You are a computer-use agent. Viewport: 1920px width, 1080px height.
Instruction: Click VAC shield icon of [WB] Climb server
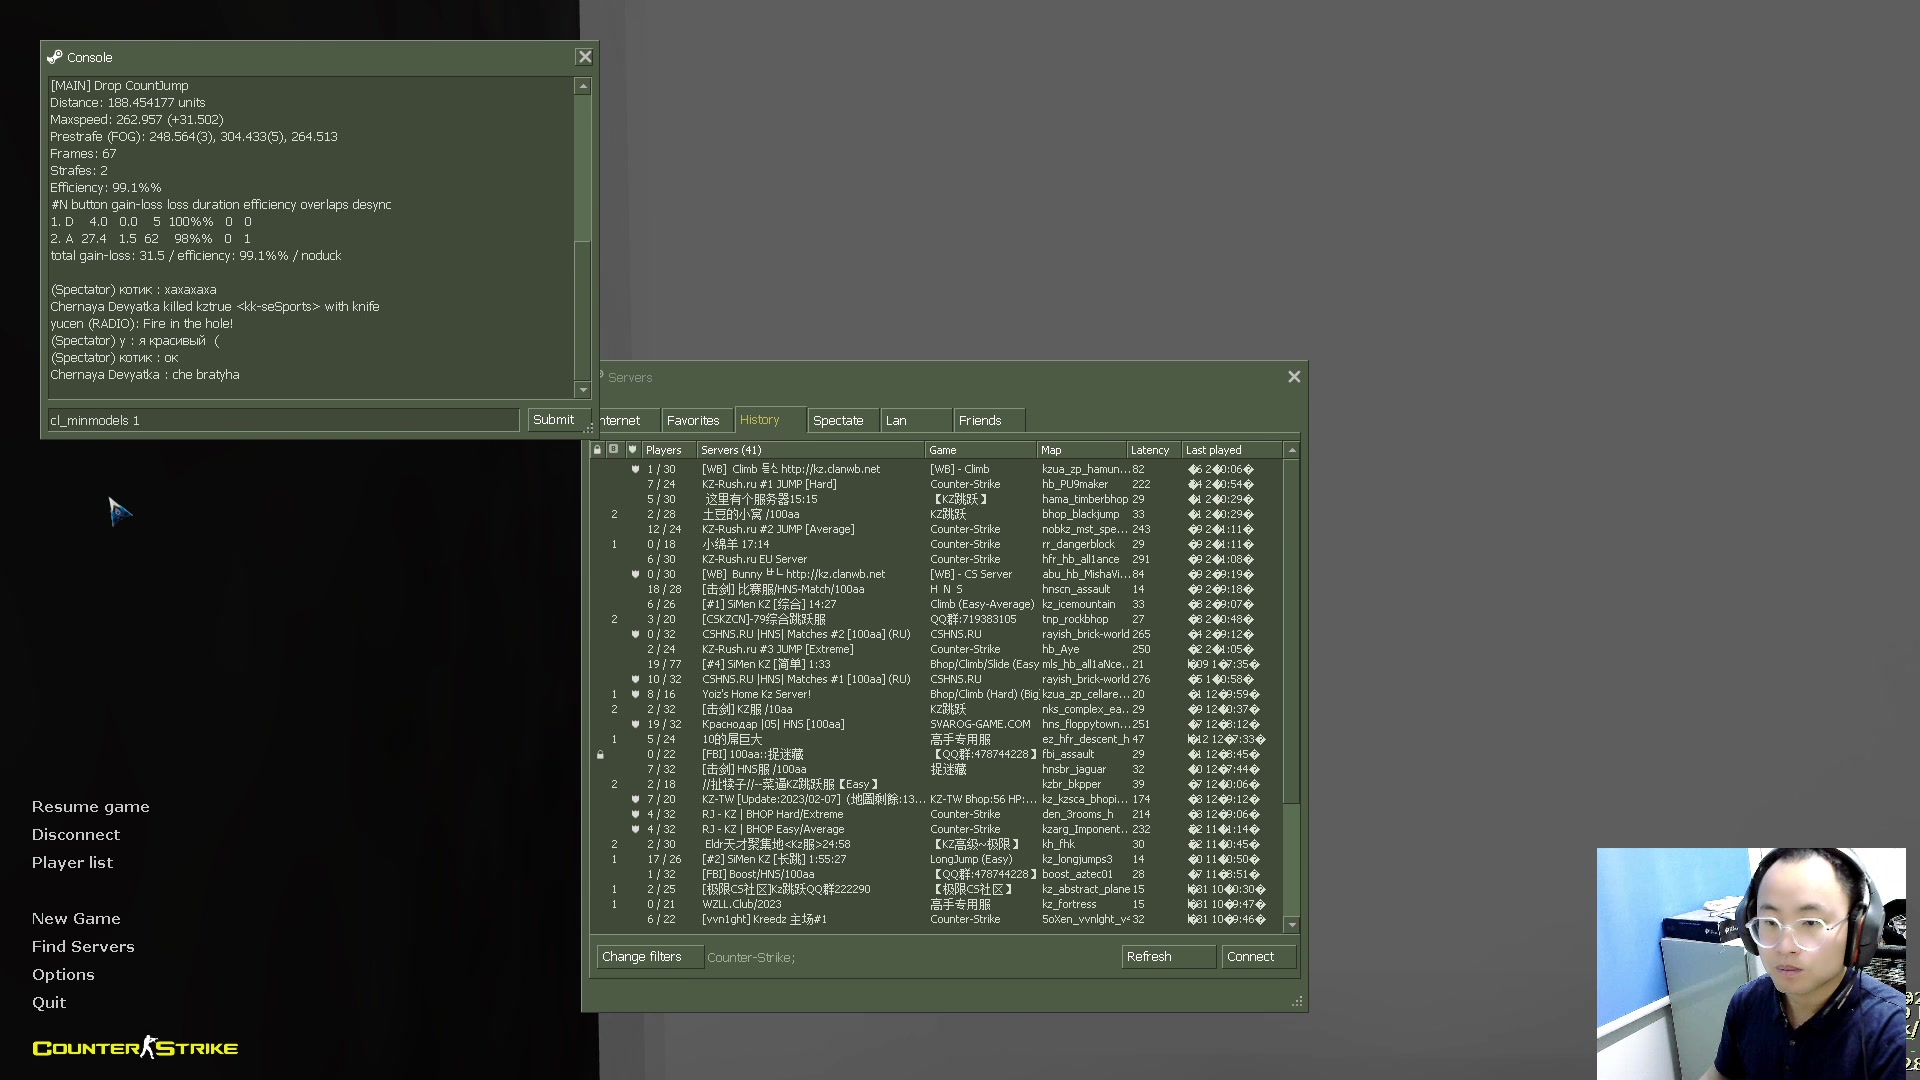click(635, 469)
